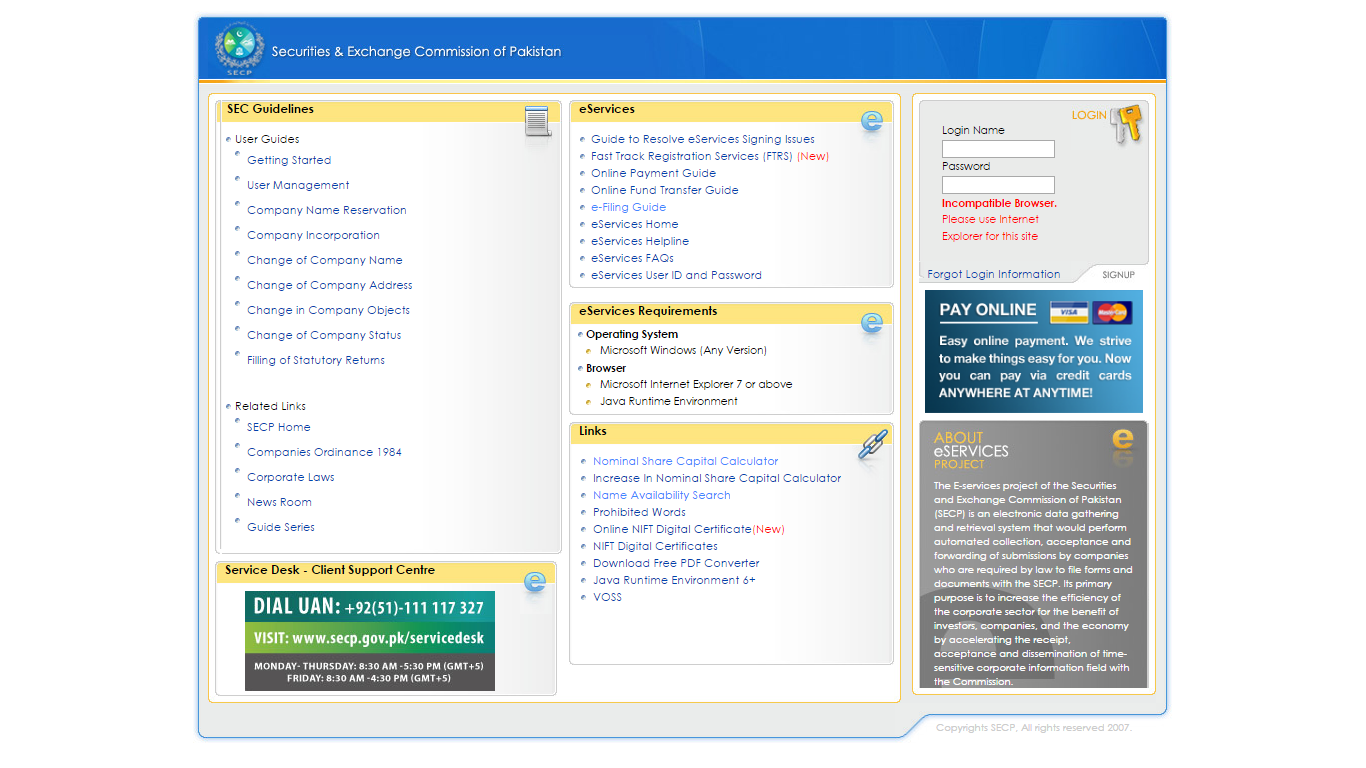Screen dimensions: 1366x768
Task: Click 'Java Runtime Environment' requirement text
Action: click(x=669, y=401)
